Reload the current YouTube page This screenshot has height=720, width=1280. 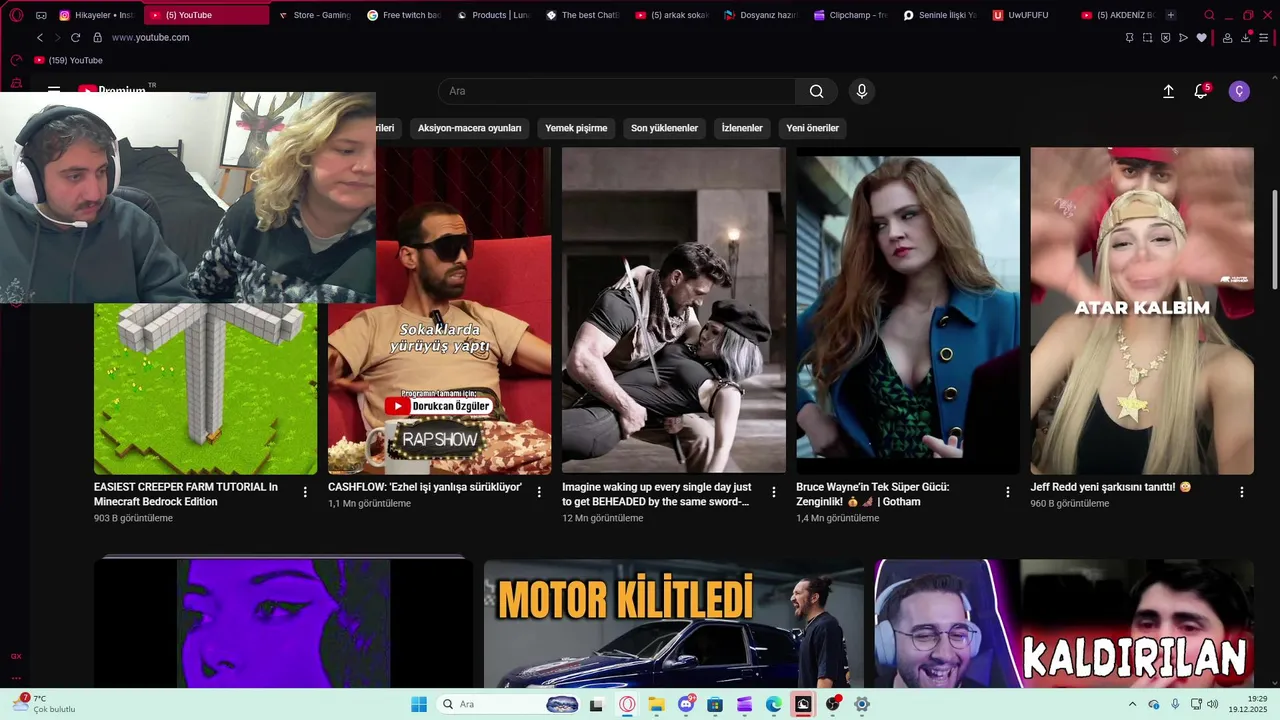pyautogui.click(x=75, y=37)
